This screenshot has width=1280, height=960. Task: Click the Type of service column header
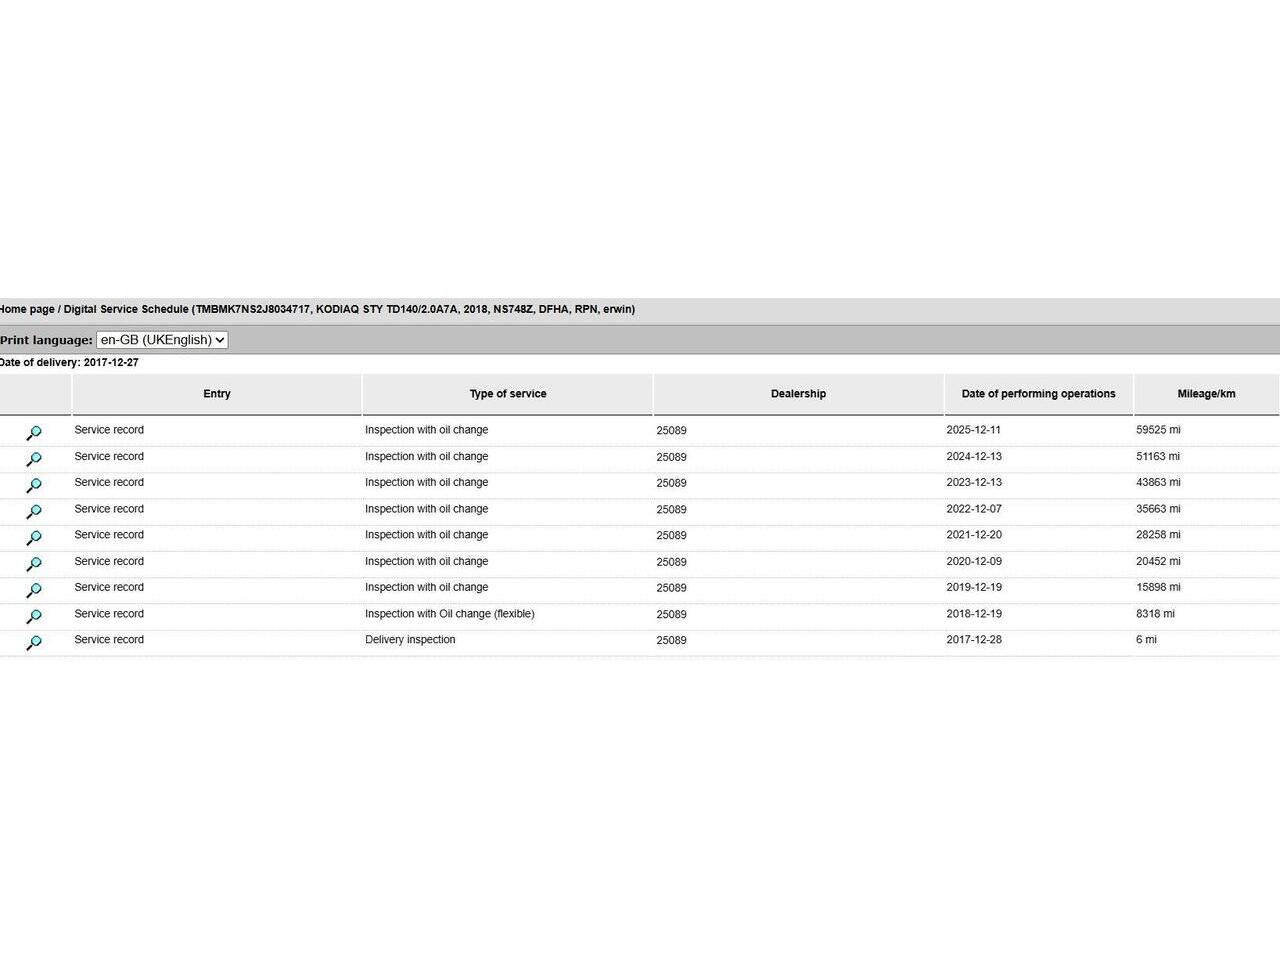pos(508,394)
